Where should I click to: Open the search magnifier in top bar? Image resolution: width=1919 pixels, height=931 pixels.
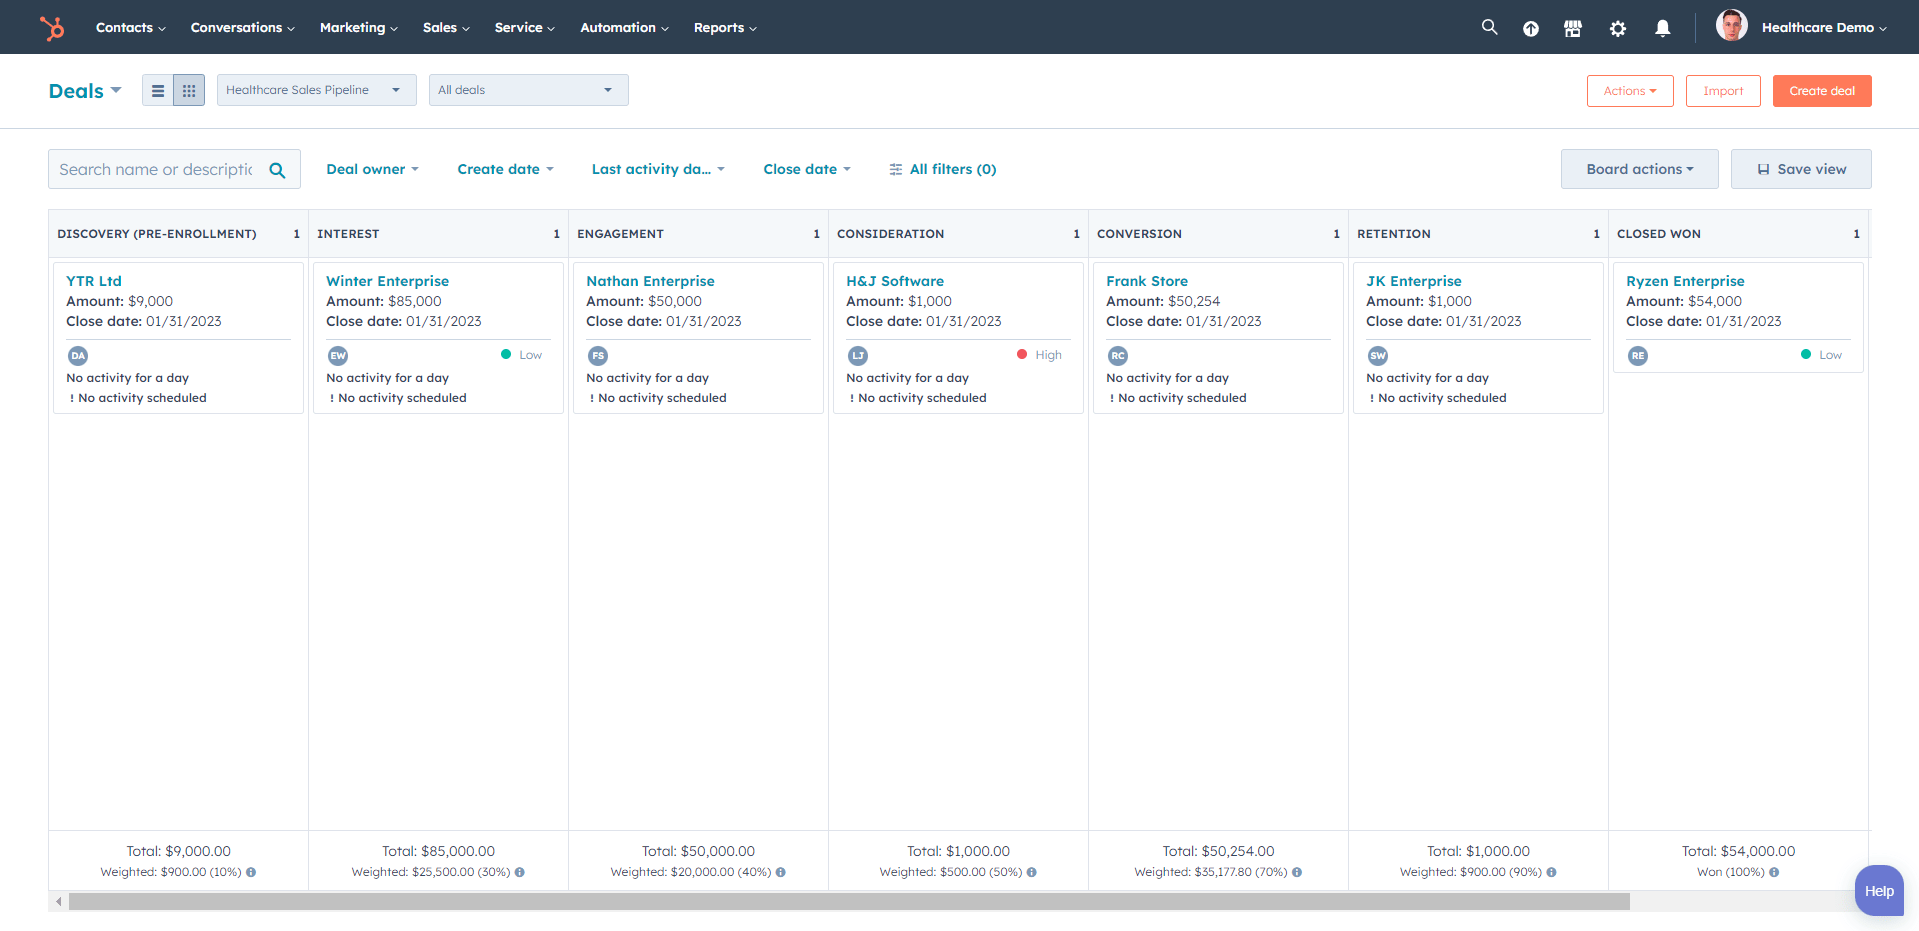pos(1489,27)
